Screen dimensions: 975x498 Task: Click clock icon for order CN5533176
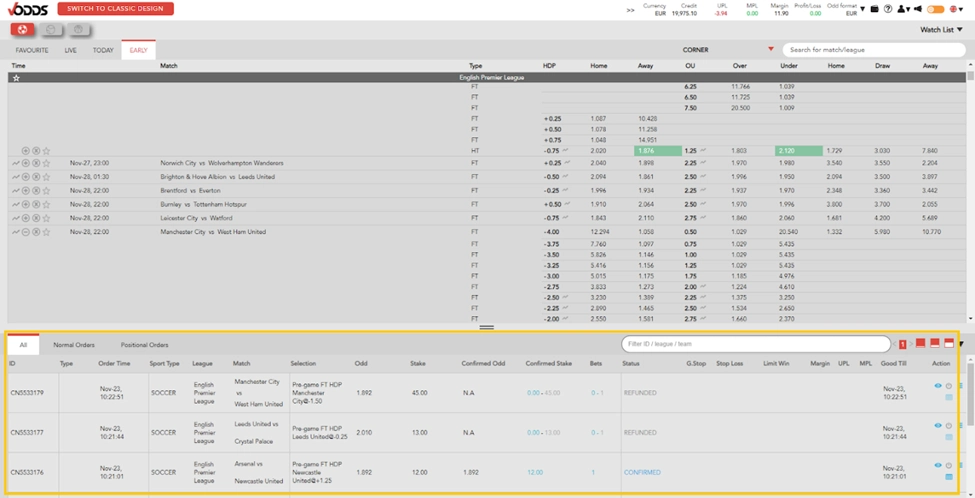pyautogui.click(x=948, y=466)
